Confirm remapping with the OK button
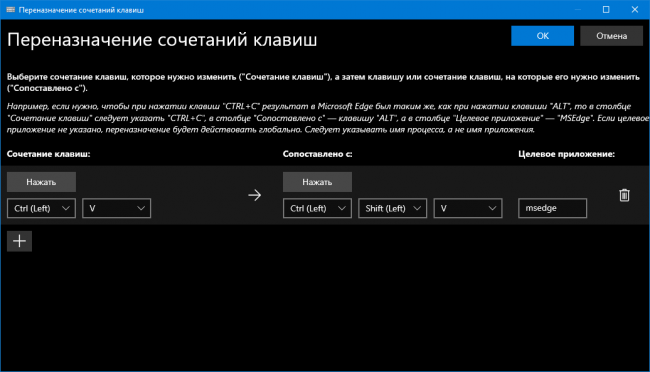Viewport: 650px width, 372px height. [542, 36]
